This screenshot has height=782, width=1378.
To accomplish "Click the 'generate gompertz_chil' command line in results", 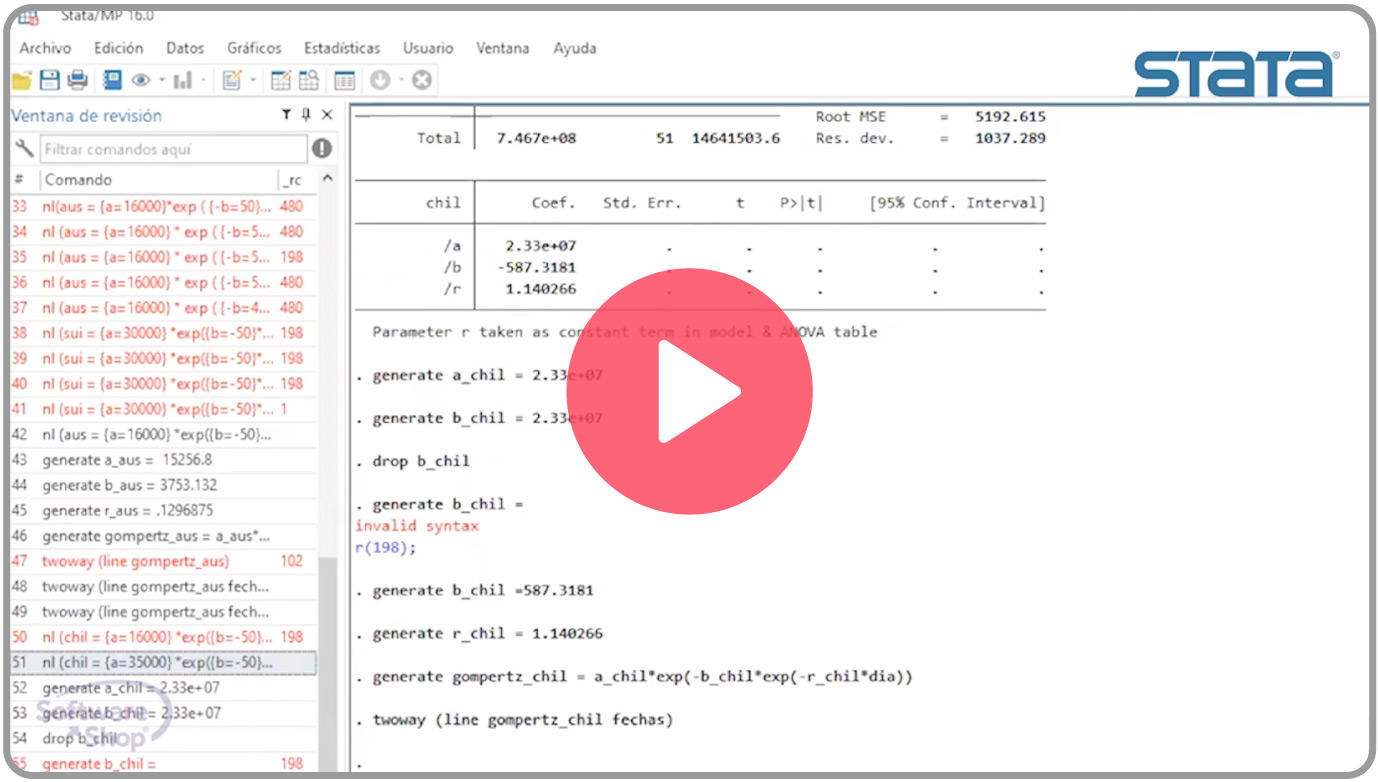I will 642,677.
